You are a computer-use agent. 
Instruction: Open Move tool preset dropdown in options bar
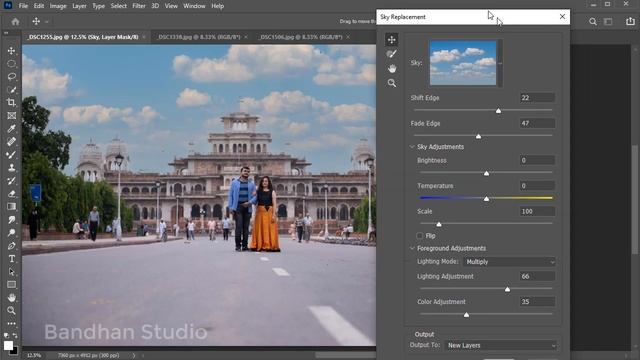pos(47,22)
